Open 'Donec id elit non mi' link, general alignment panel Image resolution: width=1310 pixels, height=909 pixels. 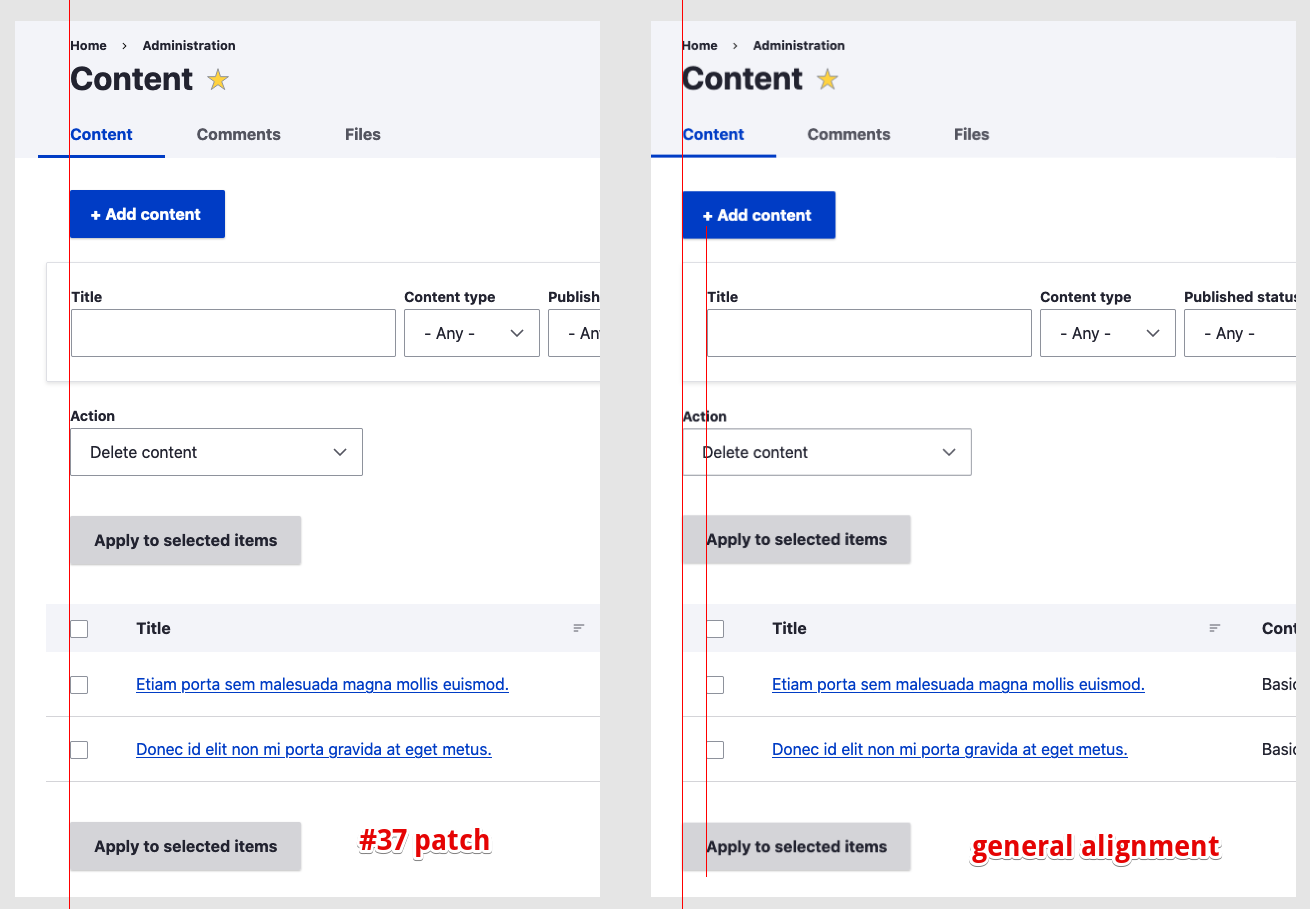point(949,750)
